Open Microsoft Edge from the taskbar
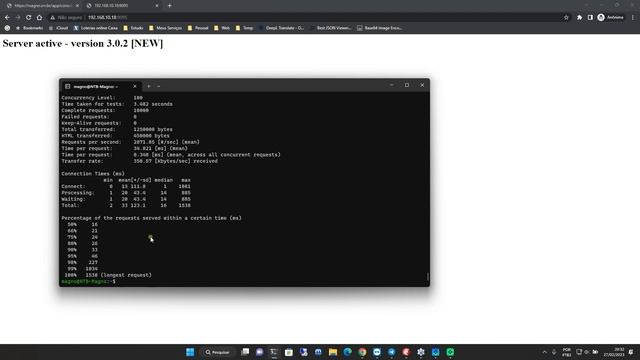 (347, 352)
